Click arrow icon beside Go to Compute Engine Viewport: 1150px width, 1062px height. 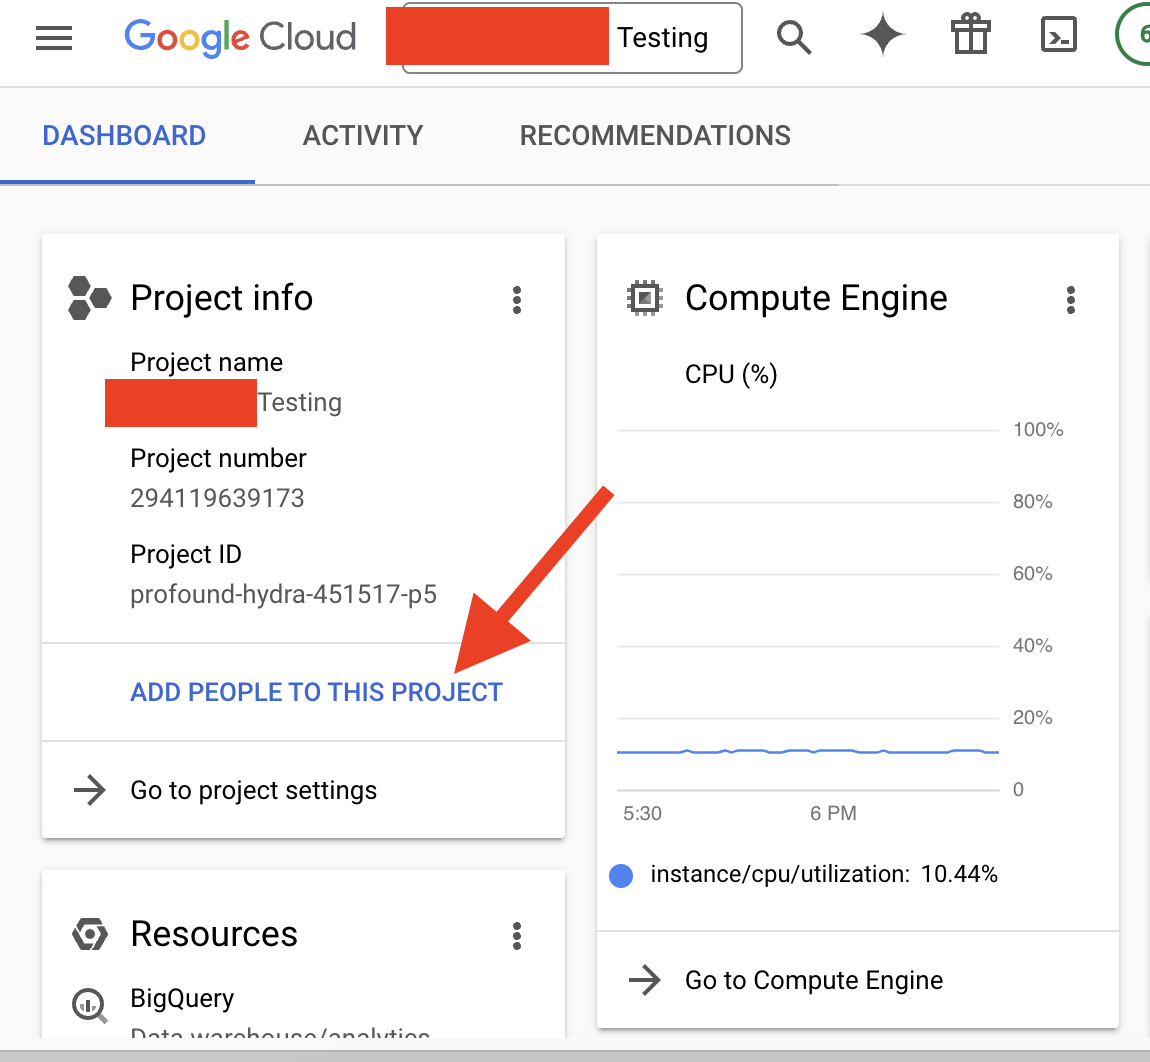point(645,980)
